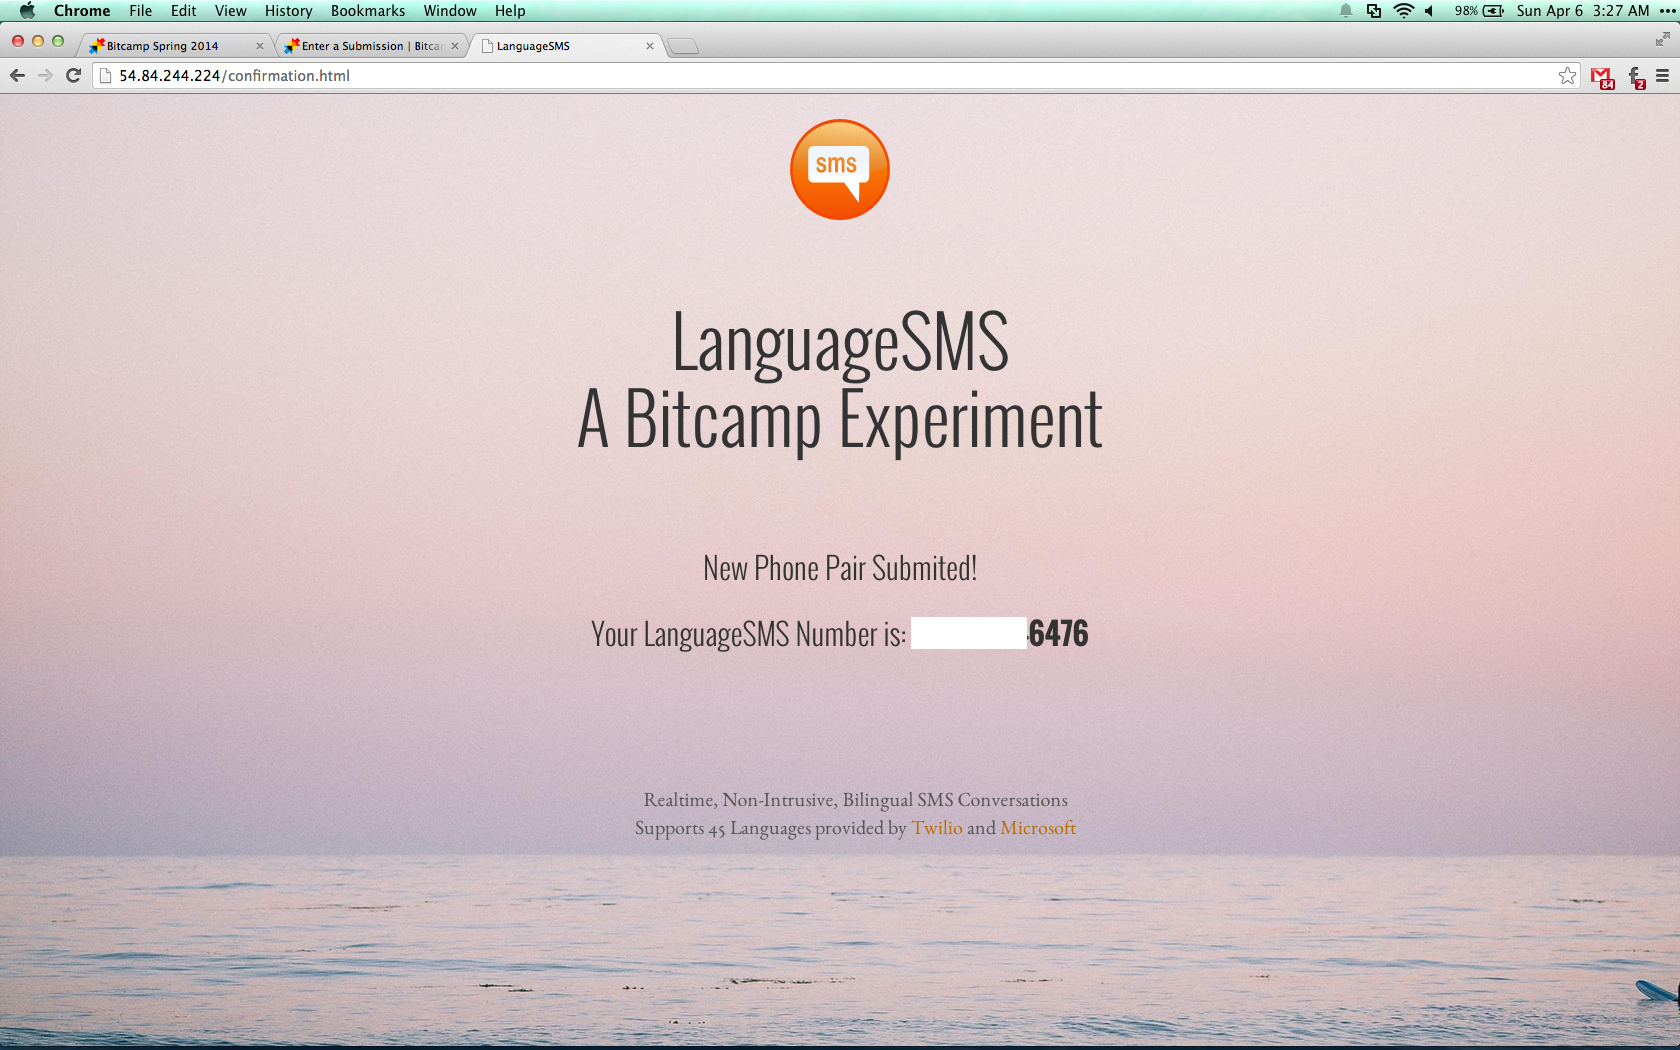Open the Facebook notifications extension icon
This screenshot has height=1050, width=1680.
pos(1637,77)
